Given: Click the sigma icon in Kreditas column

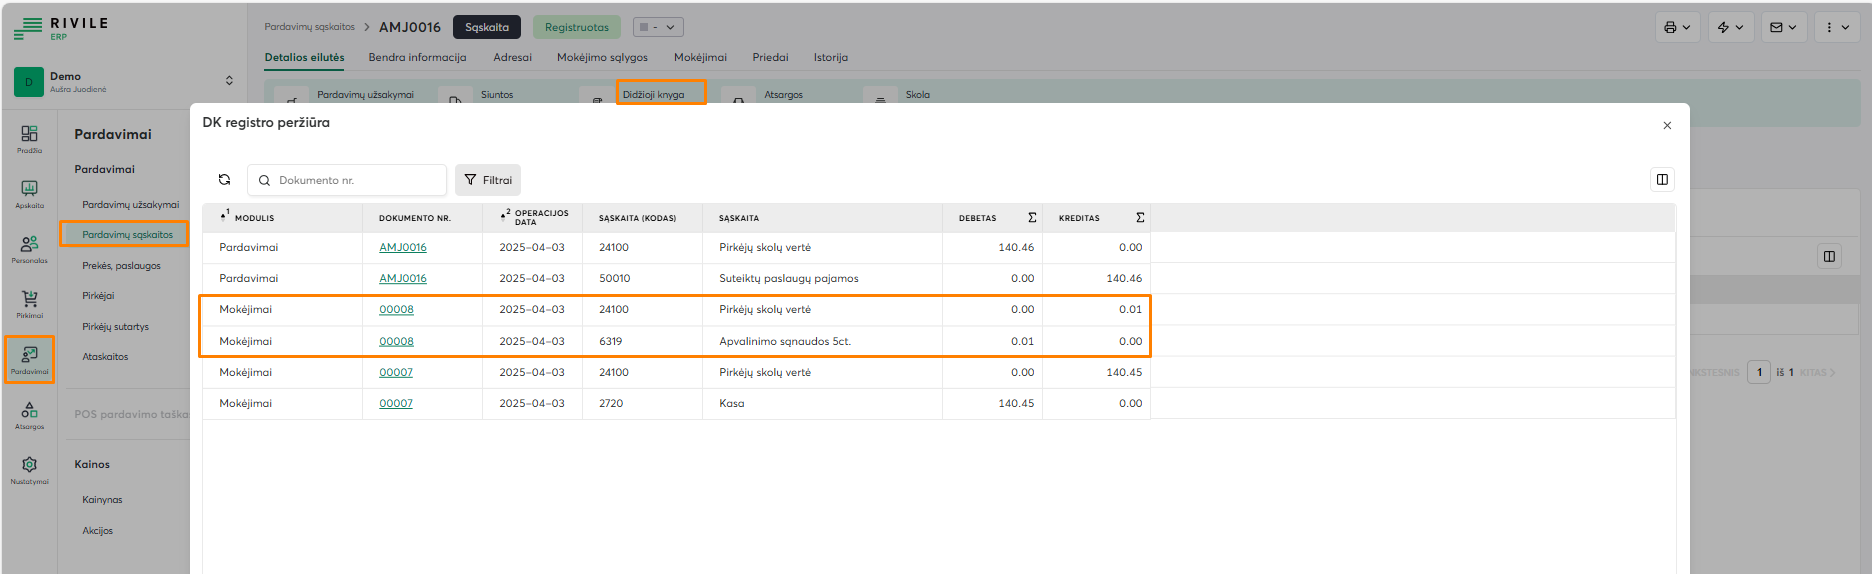Looking at the screenshot, I should (x=1140, y=218).
